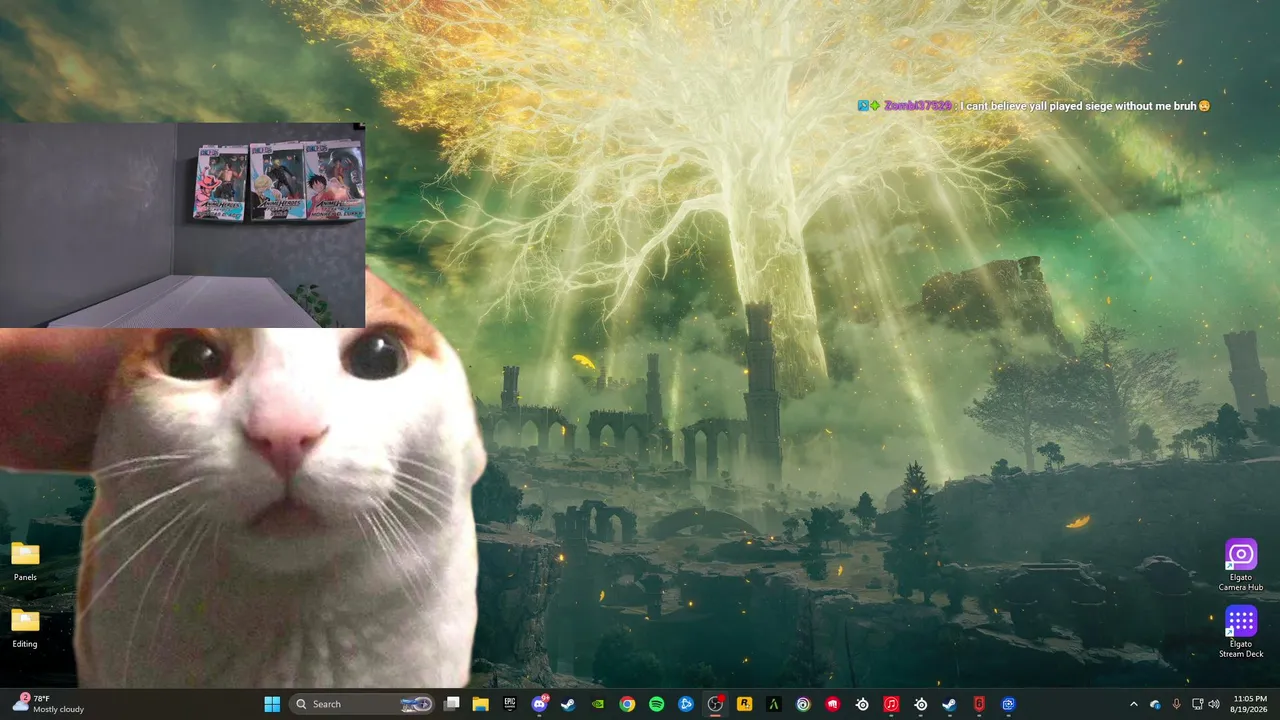Open the NVIDIA app on the taskbar

coord(598,704)
